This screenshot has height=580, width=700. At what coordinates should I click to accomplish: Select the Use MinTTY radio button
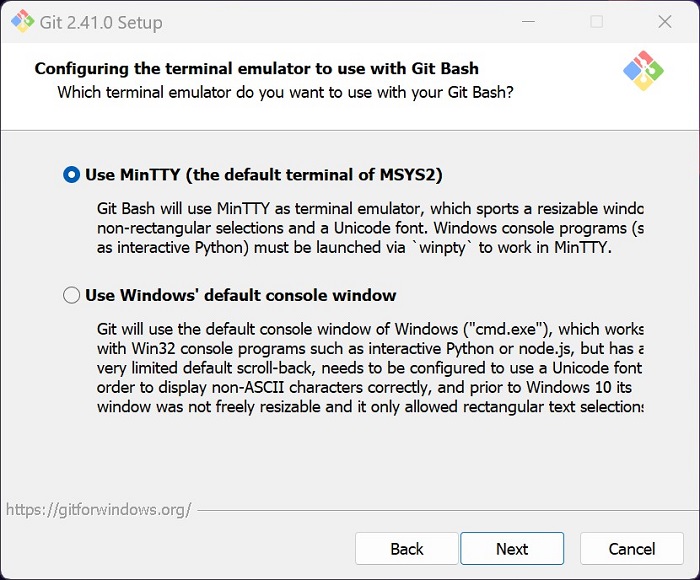(71, 175)
